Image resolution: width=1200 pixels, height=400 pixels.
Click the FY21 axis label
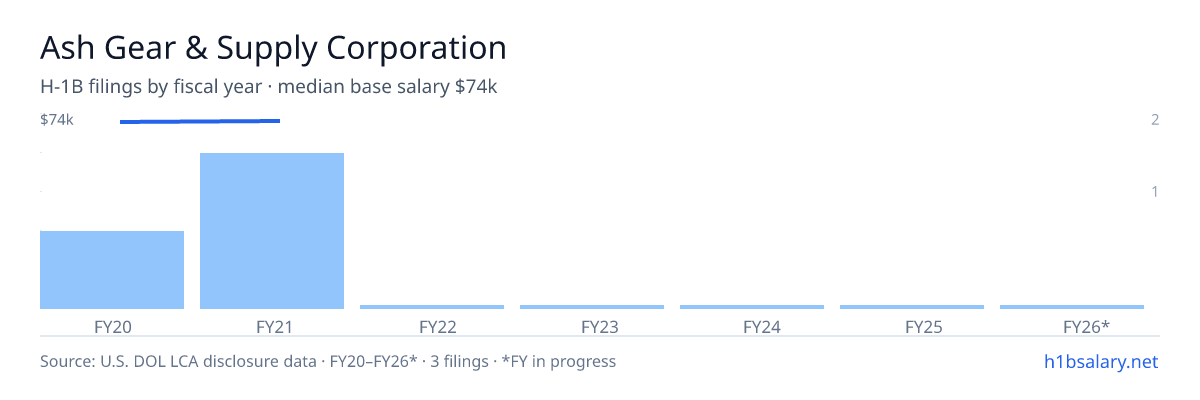(x=272, y=326)
